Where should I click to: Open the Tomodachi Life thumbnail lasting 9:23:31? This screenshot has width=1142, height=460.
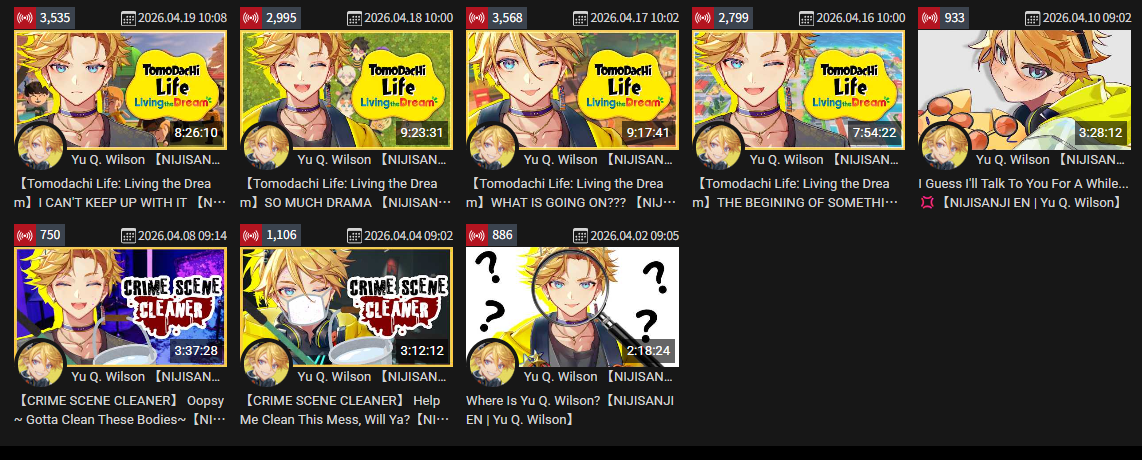click(347, 90)
